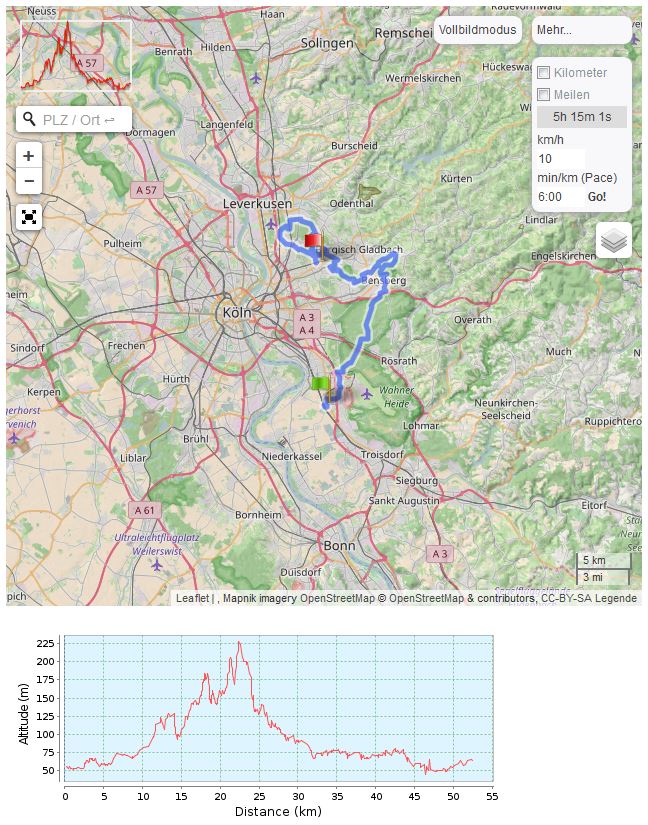The width and height of the screenshot is (648, 825).
Task: Click the green start flag marker
Action: pos(320,384)
